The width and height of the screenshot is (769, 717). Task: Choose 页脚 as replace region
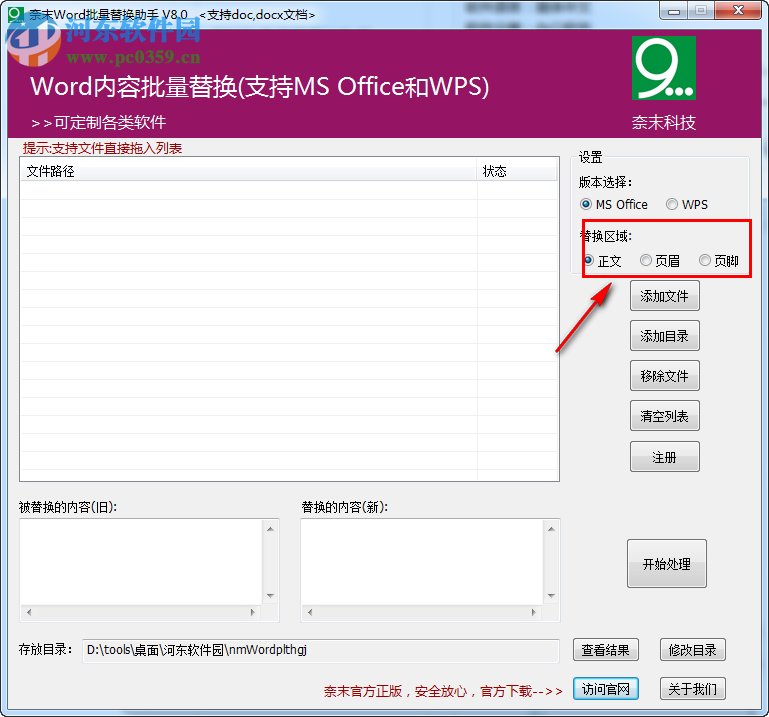719,260
